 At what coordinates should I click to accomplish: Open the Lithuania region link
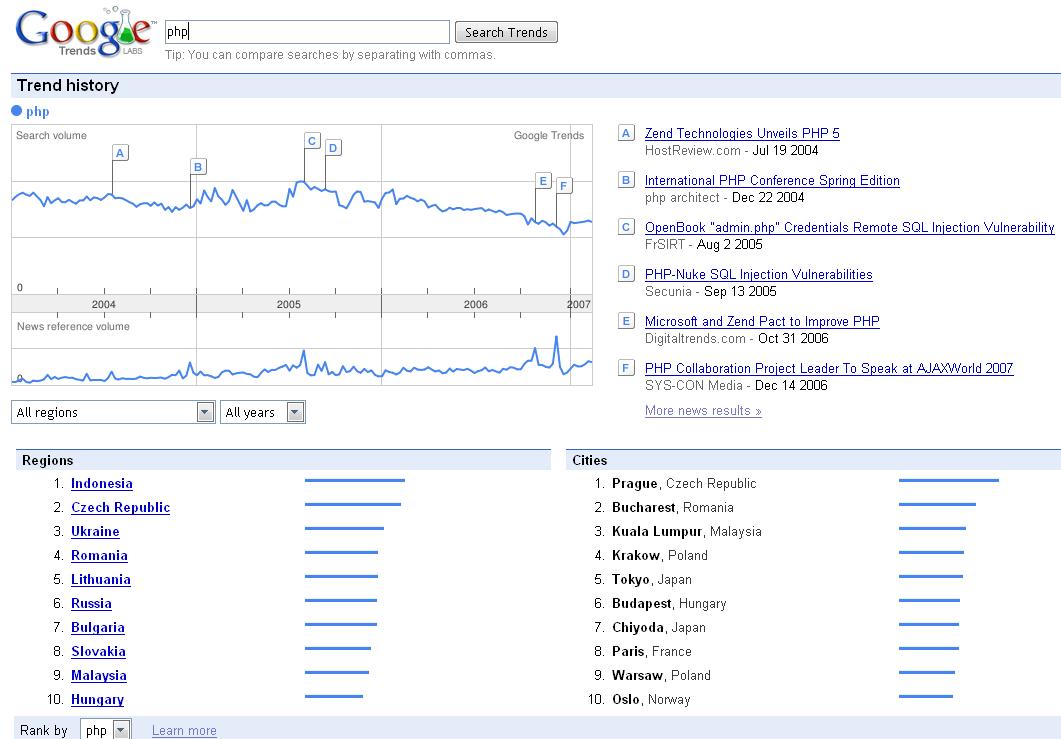tap(101, 579)
